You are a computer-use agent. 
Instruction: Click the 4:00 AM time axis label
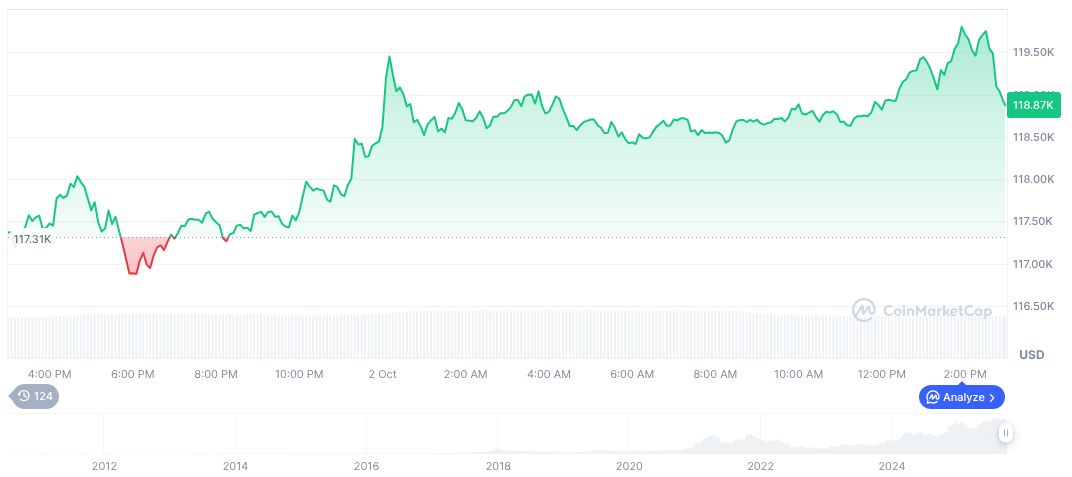tap(549, 374)
